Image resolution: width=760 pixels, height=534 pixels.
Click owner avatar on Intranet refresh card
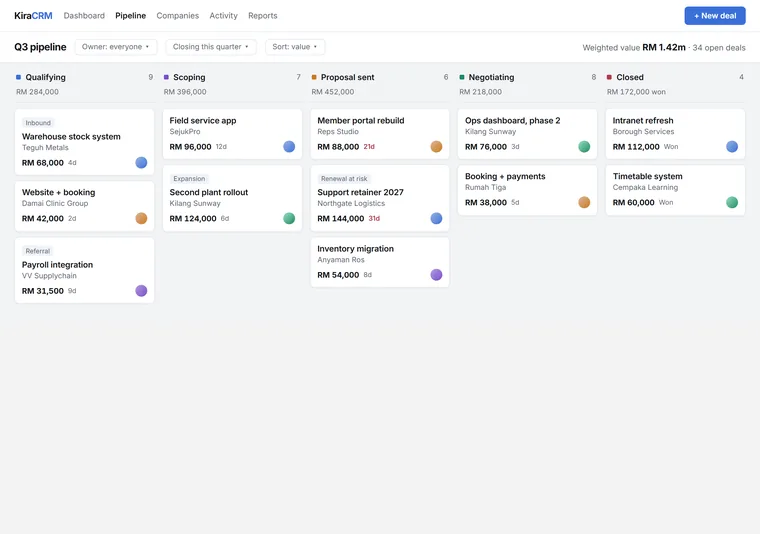tap(732, 146)
